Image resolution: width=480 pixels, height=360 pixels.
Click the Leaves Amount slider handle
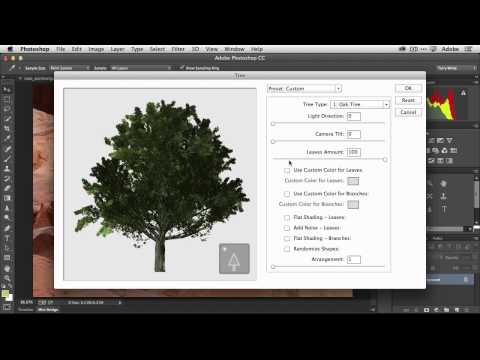[385, 160]
